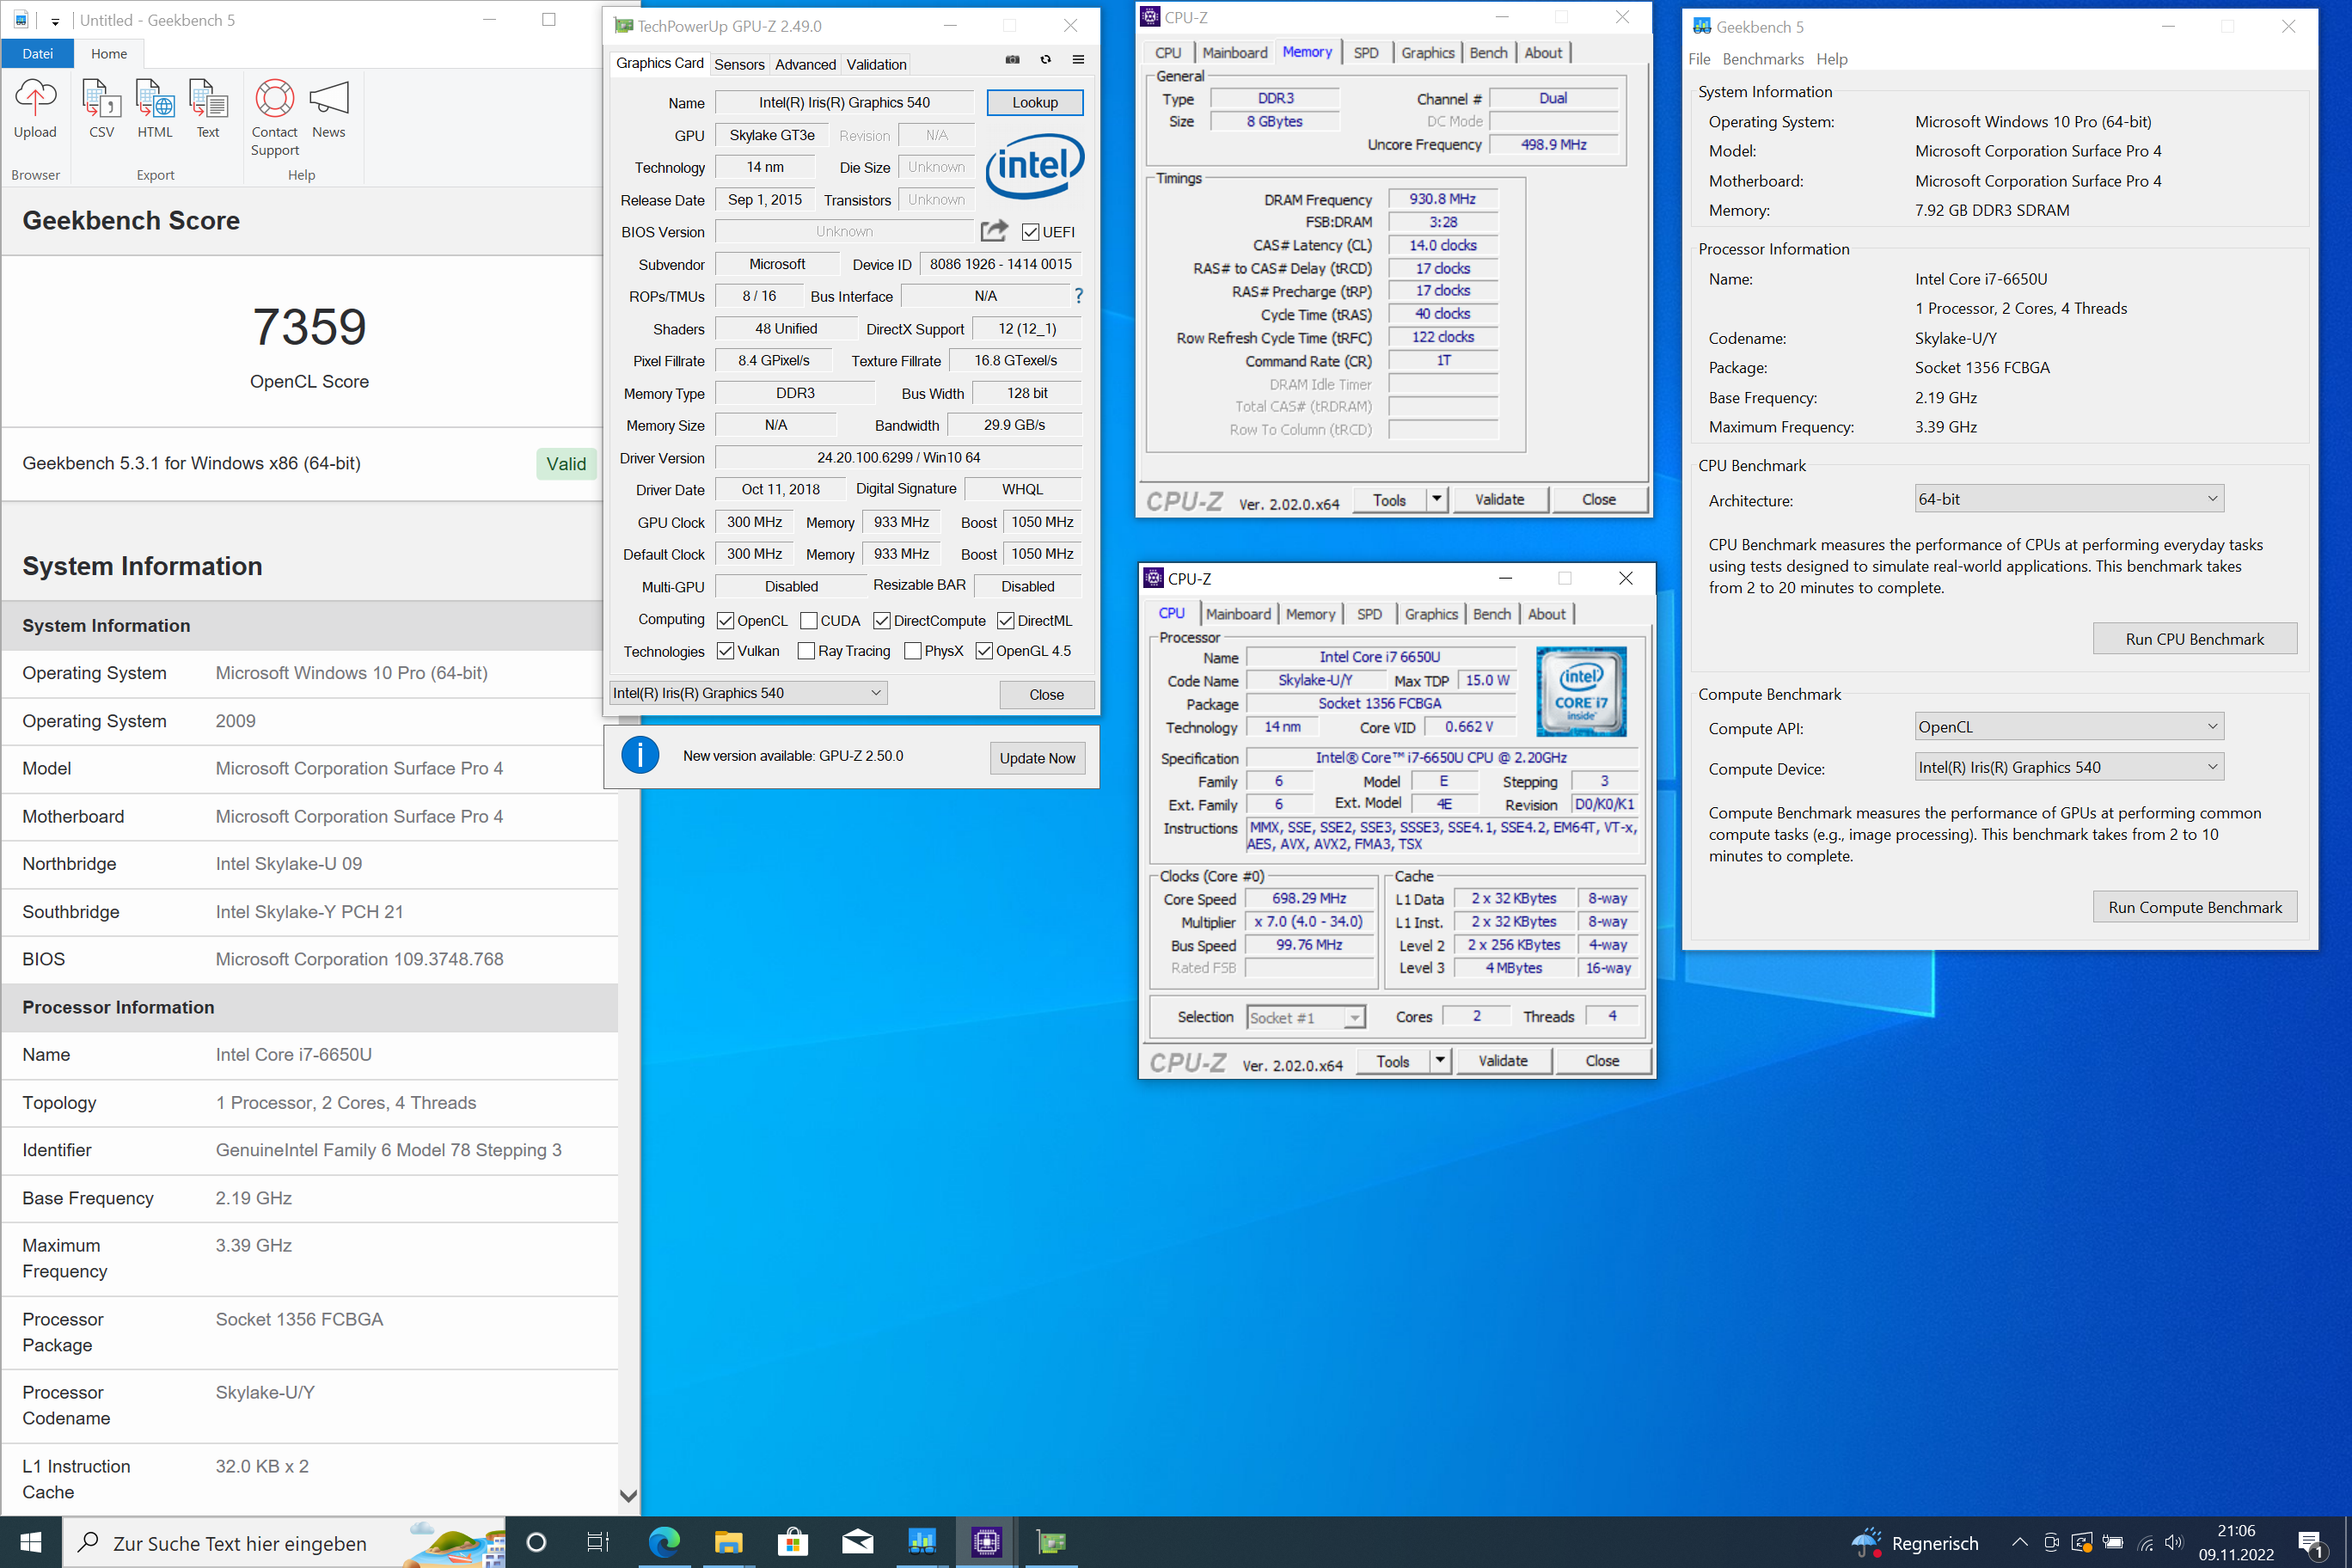This screenshot has height=1568, width=2352.
Task: Open the Mainboard tab in lower CPU-Z window
Action: (1238, 614)
